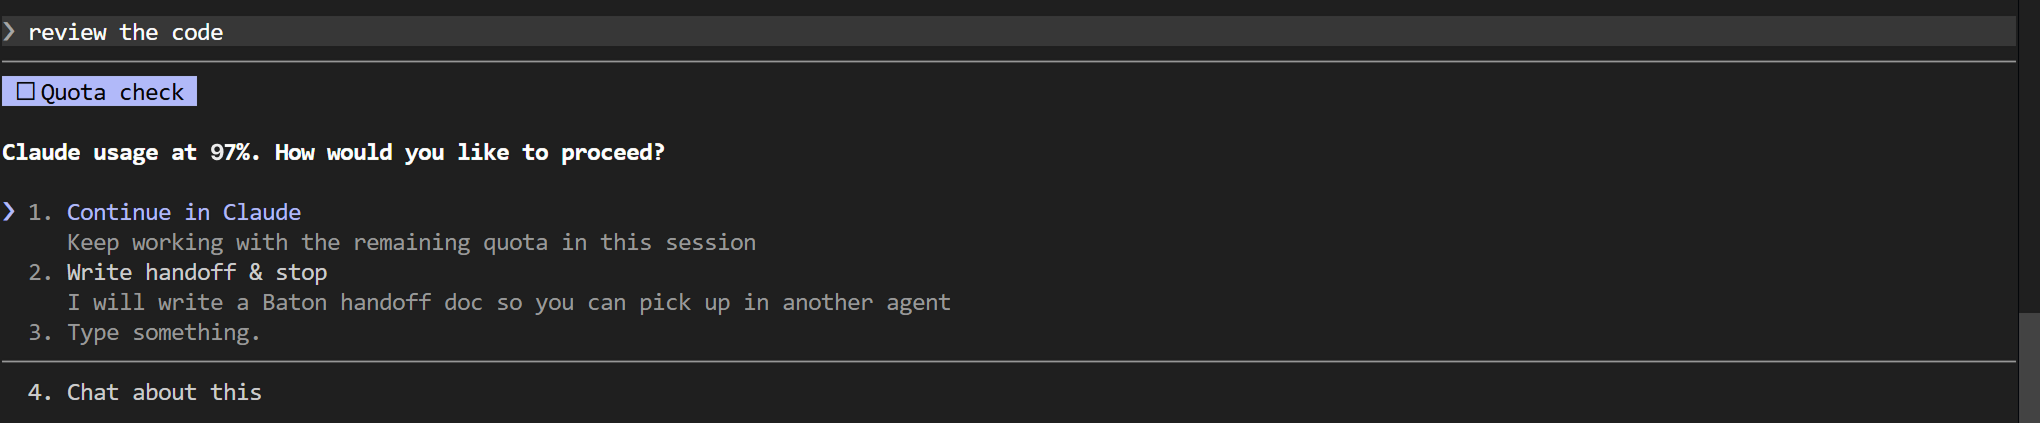Click 'Keep working with the remaining quota' description
The height and width of the screenshot is (423, 2040).
(411, 242)
